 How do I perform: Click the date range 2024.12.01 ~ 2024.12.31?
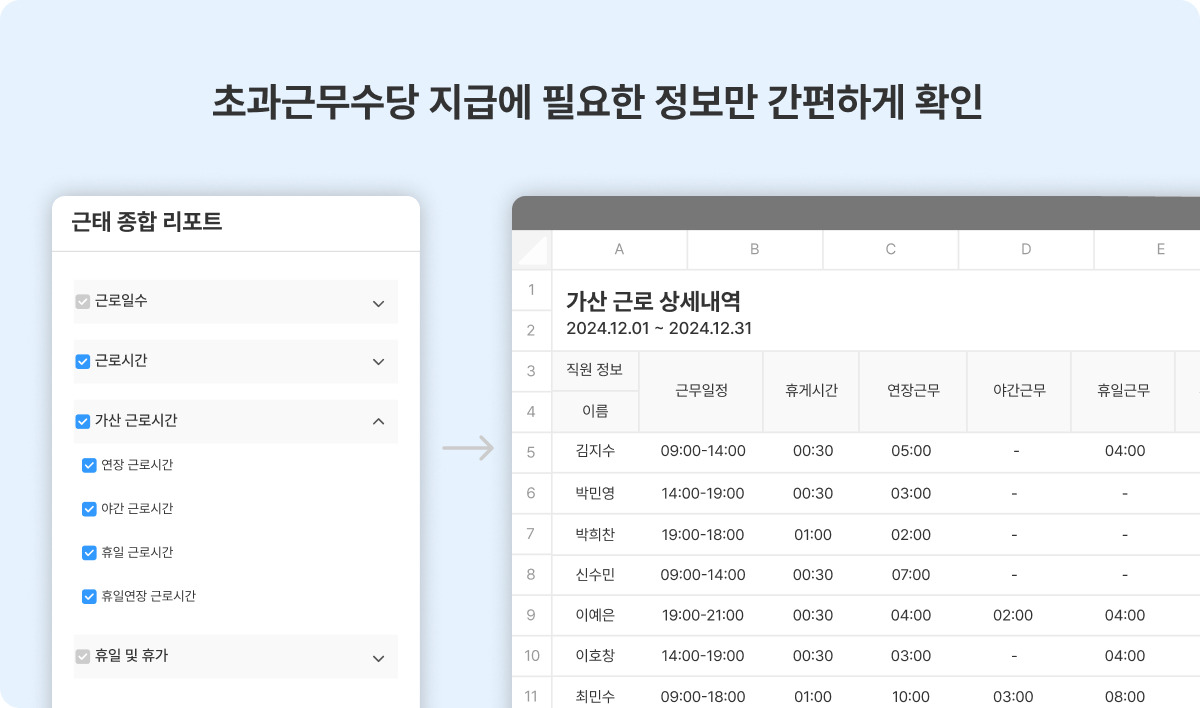click(x=659, y=328)
